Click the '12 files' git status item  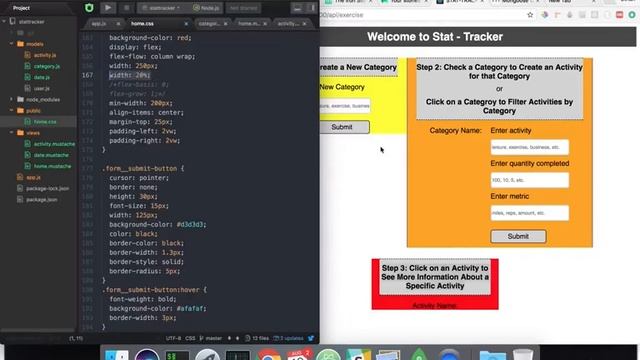tap(257, 338)
